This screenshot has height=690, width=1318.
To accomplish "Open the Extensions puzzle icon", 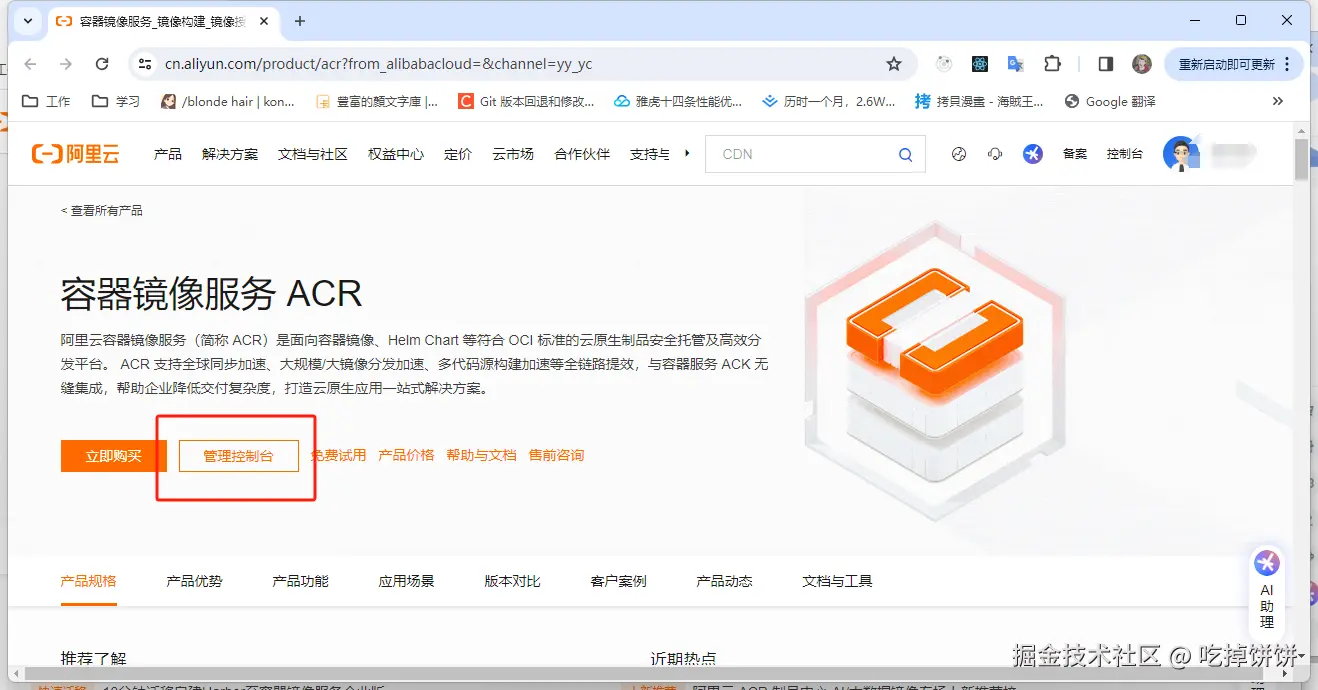I will pyautogui.click(x=1052, y=64).
